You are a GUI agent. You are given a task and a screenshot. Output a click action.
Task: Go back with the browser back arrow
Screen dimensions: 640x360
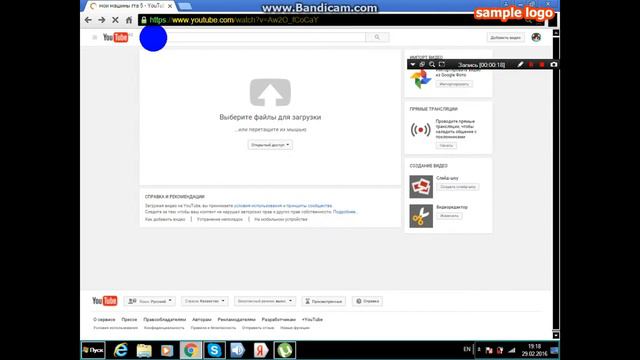(x=88, y=20)
